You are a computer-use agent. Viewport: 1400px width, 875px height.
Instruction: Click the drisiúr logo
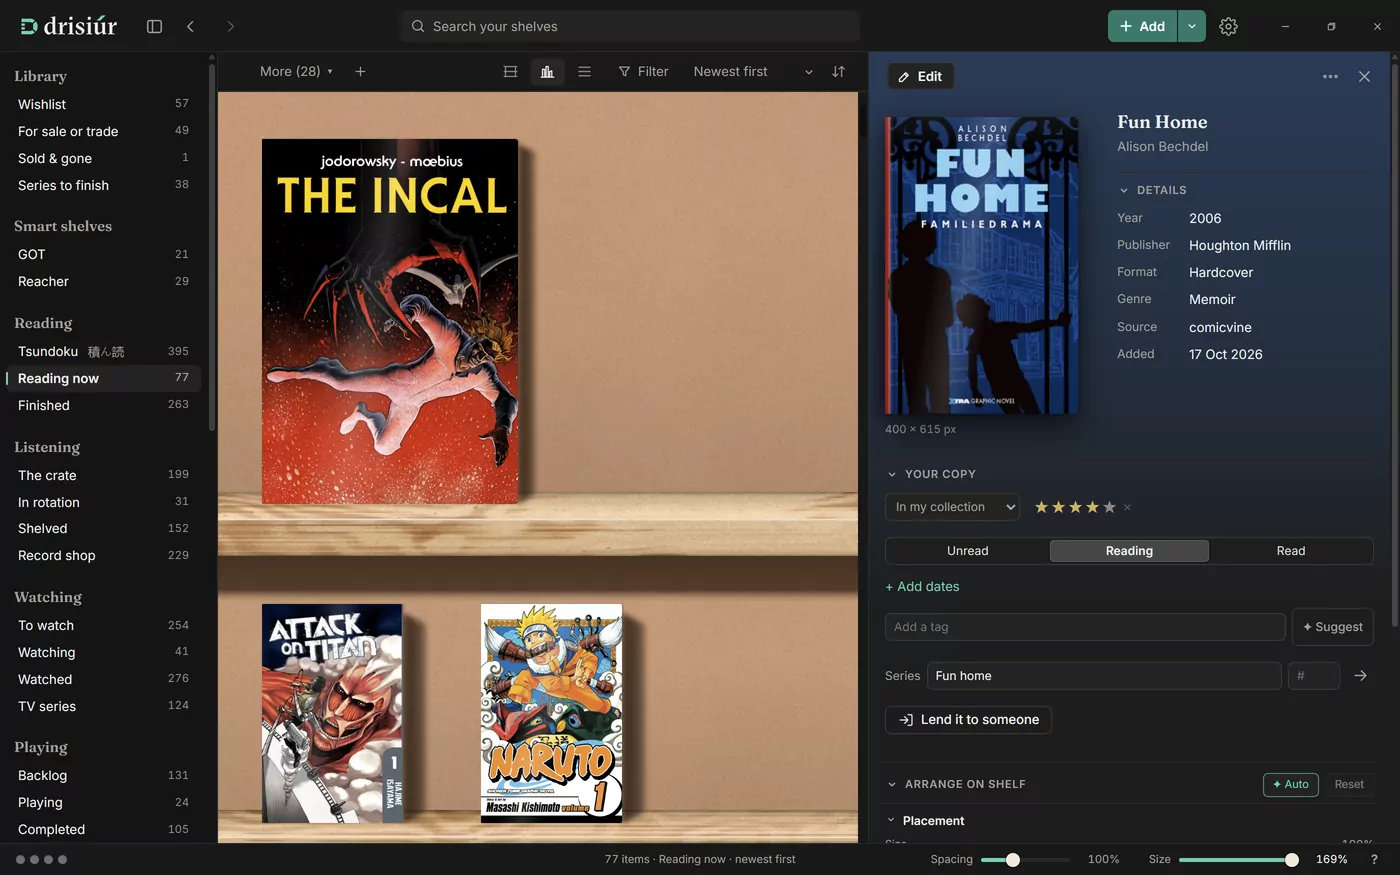pyautogui.click(x=69, y=26)
